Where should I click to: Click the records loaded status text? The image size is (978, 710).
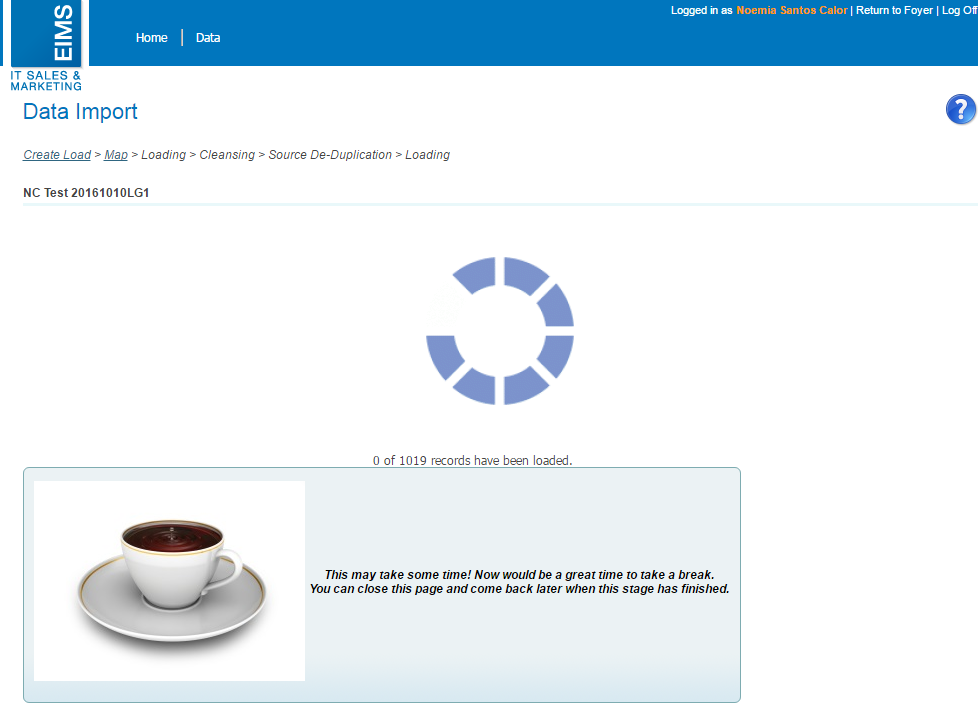click(472, 460)
